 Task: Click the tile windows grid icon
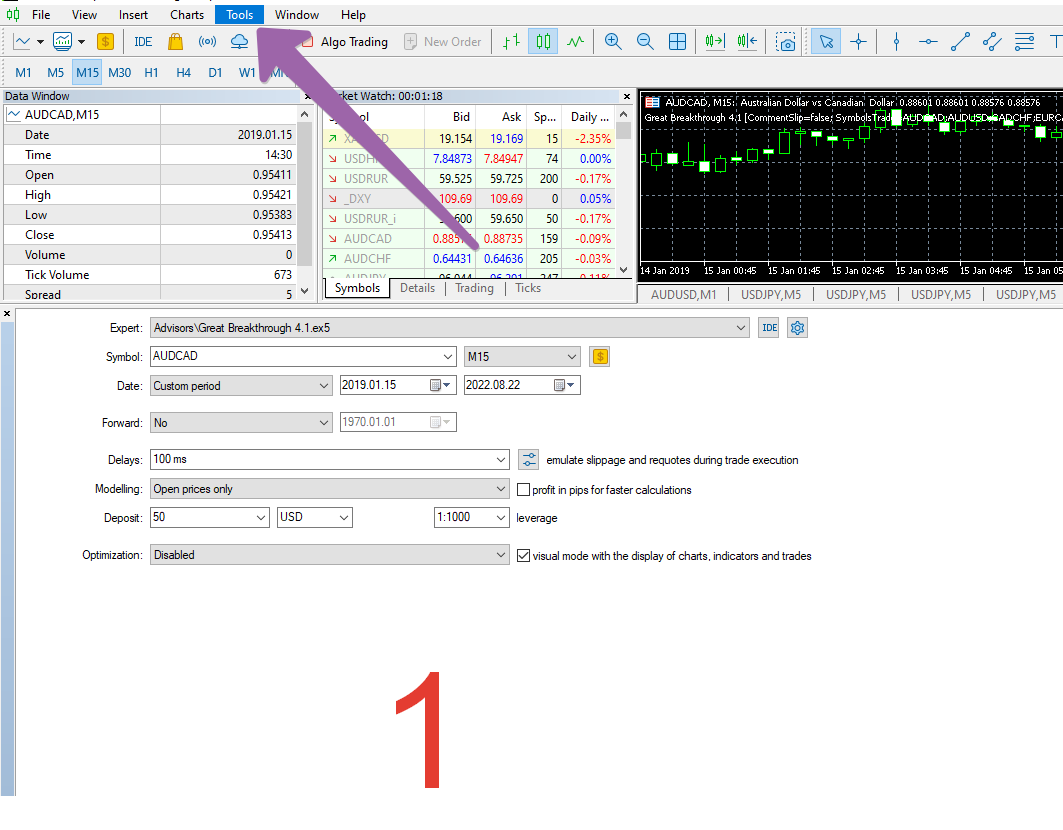pos(678,42)
